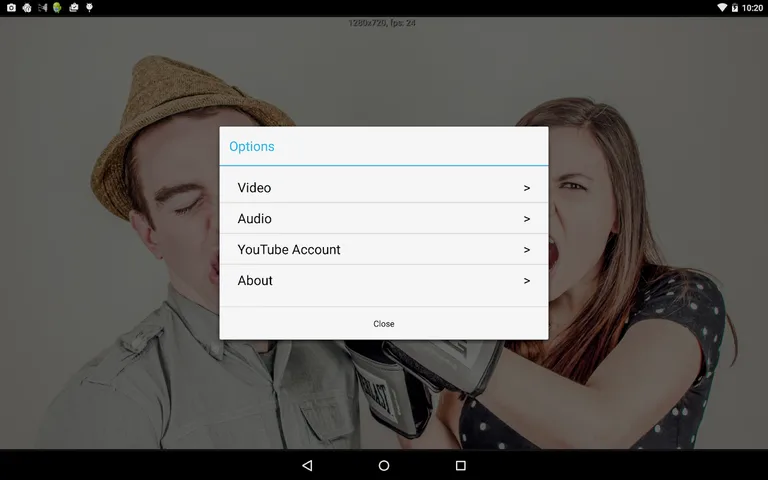Open the YouTube Account entry
Screen dimensions: 768x480
(x=384, y=249)
